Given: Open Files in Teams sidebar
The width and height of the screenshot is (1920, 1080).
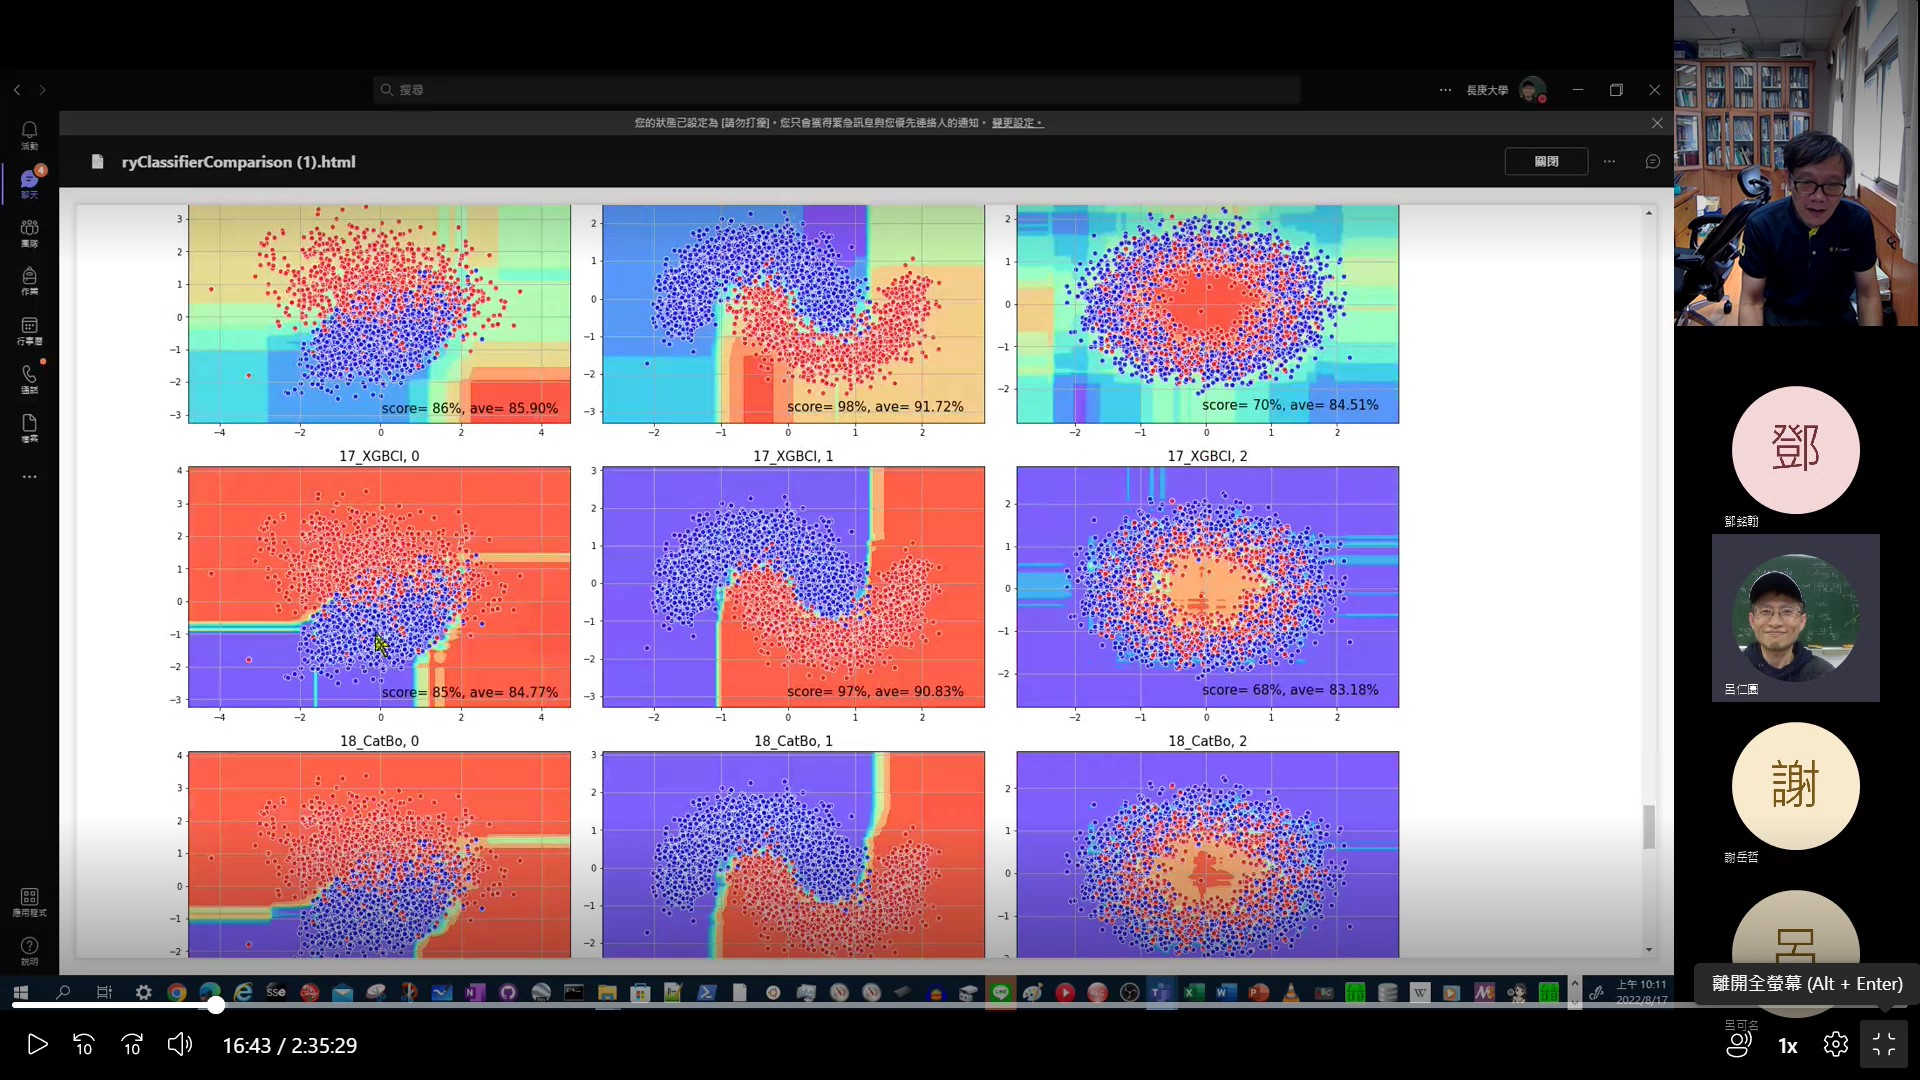Looking at the screenshot, I should 29,428.
